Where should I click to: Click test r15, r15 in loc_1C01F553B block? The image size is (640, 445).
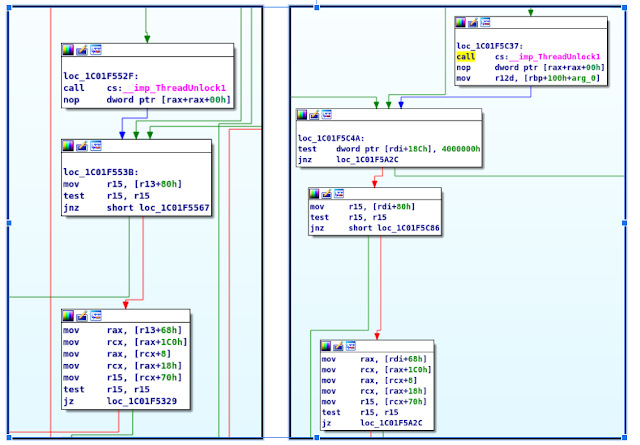click(x=107, y=196)
